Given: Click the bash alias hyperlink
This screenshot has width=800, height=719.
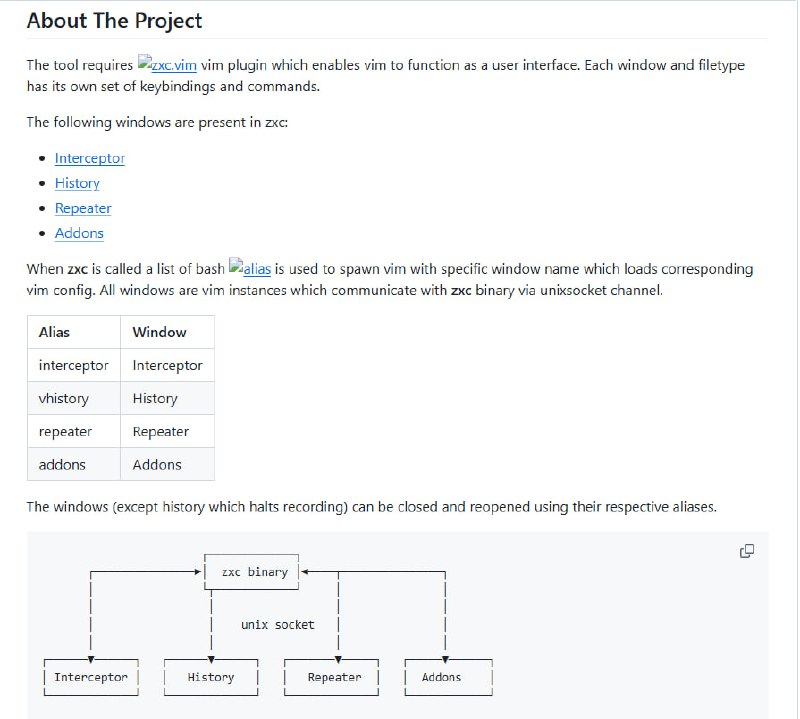Looking at the screenshot, I should pos(258,269).
